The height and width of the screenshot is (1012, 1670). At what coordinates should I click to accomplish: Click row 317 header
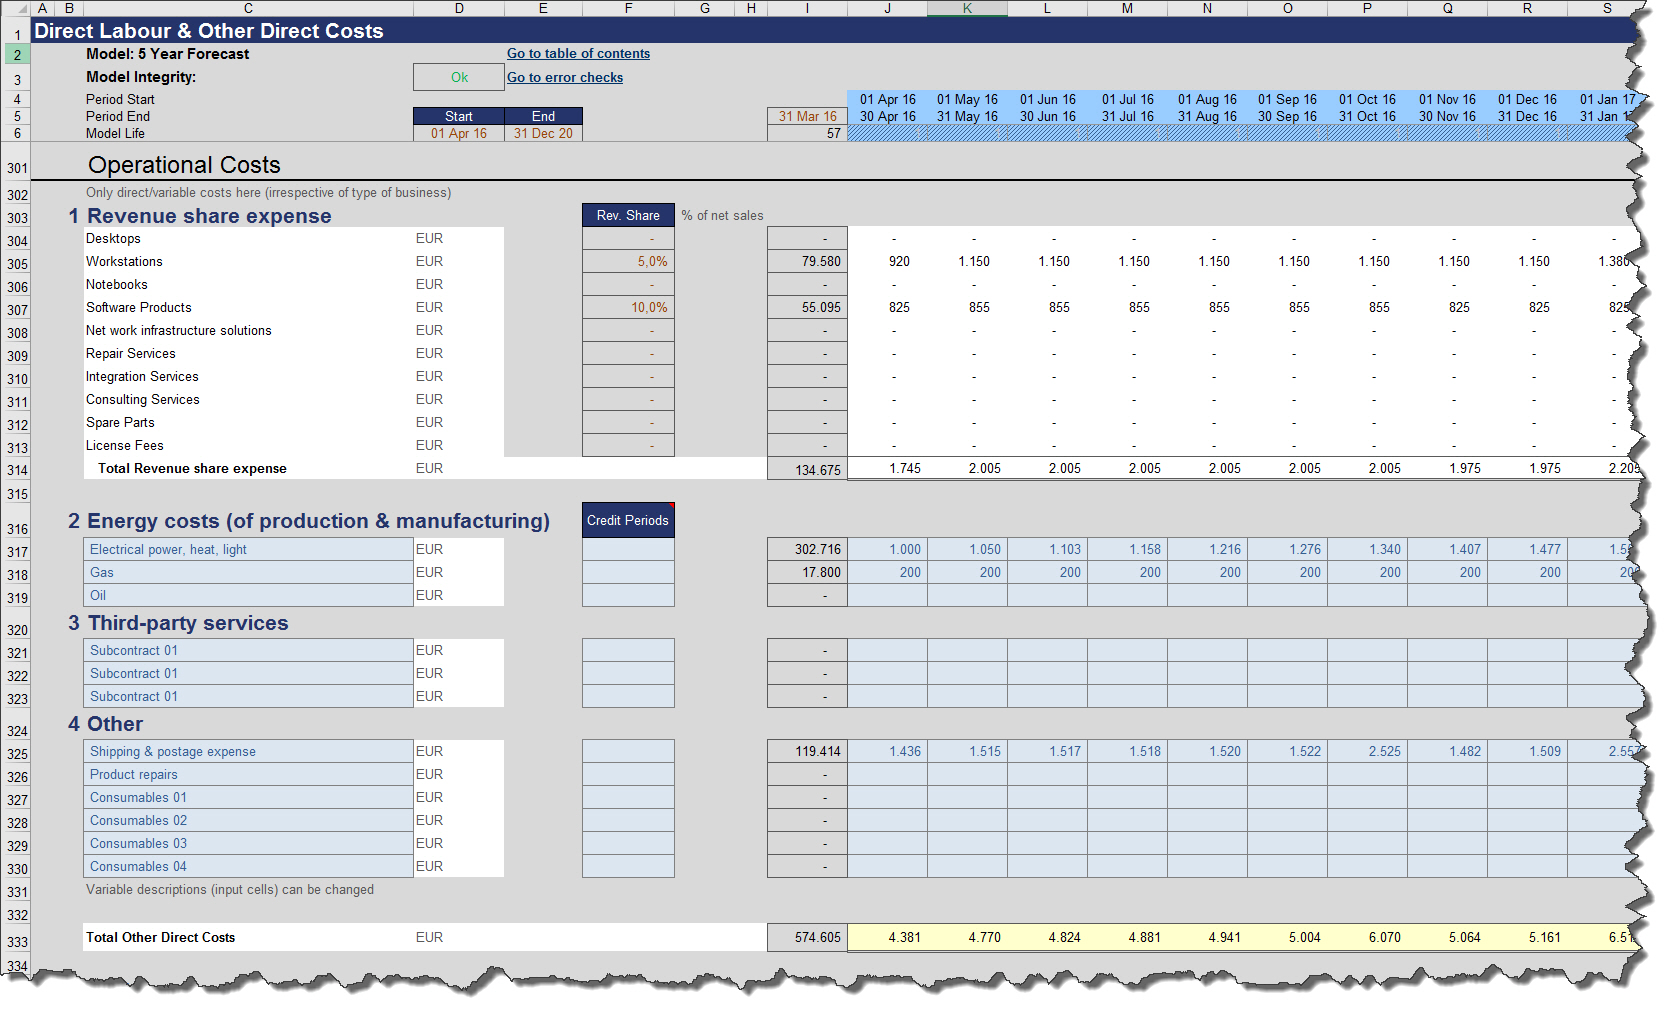pos(17,552)
